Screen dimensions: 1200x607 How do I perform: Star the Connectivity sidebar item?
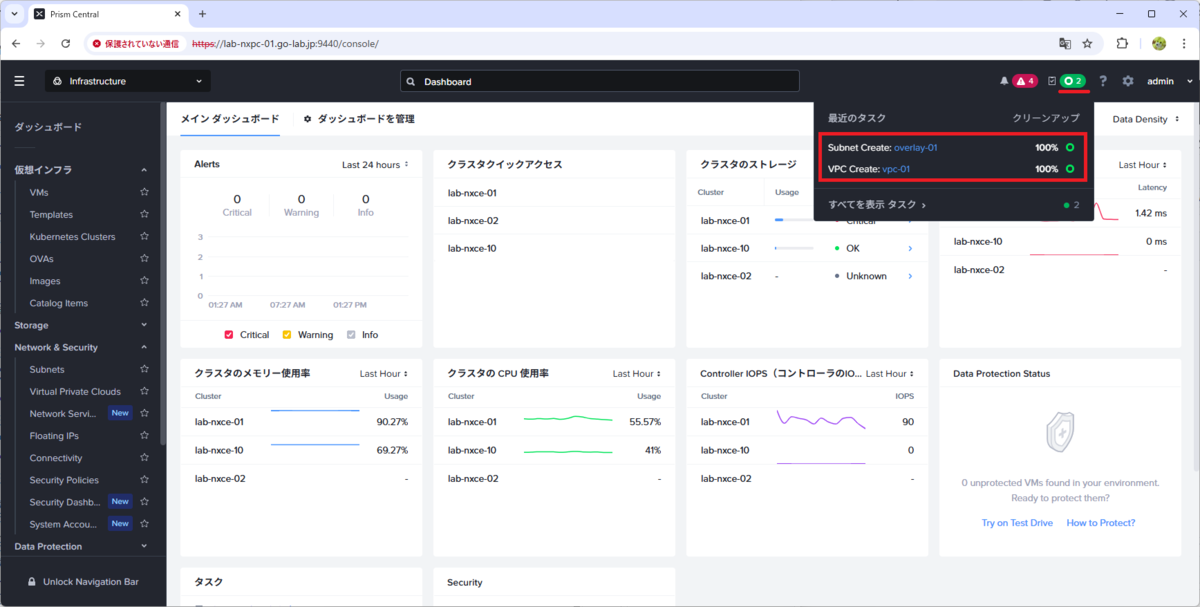pos(144,458)
